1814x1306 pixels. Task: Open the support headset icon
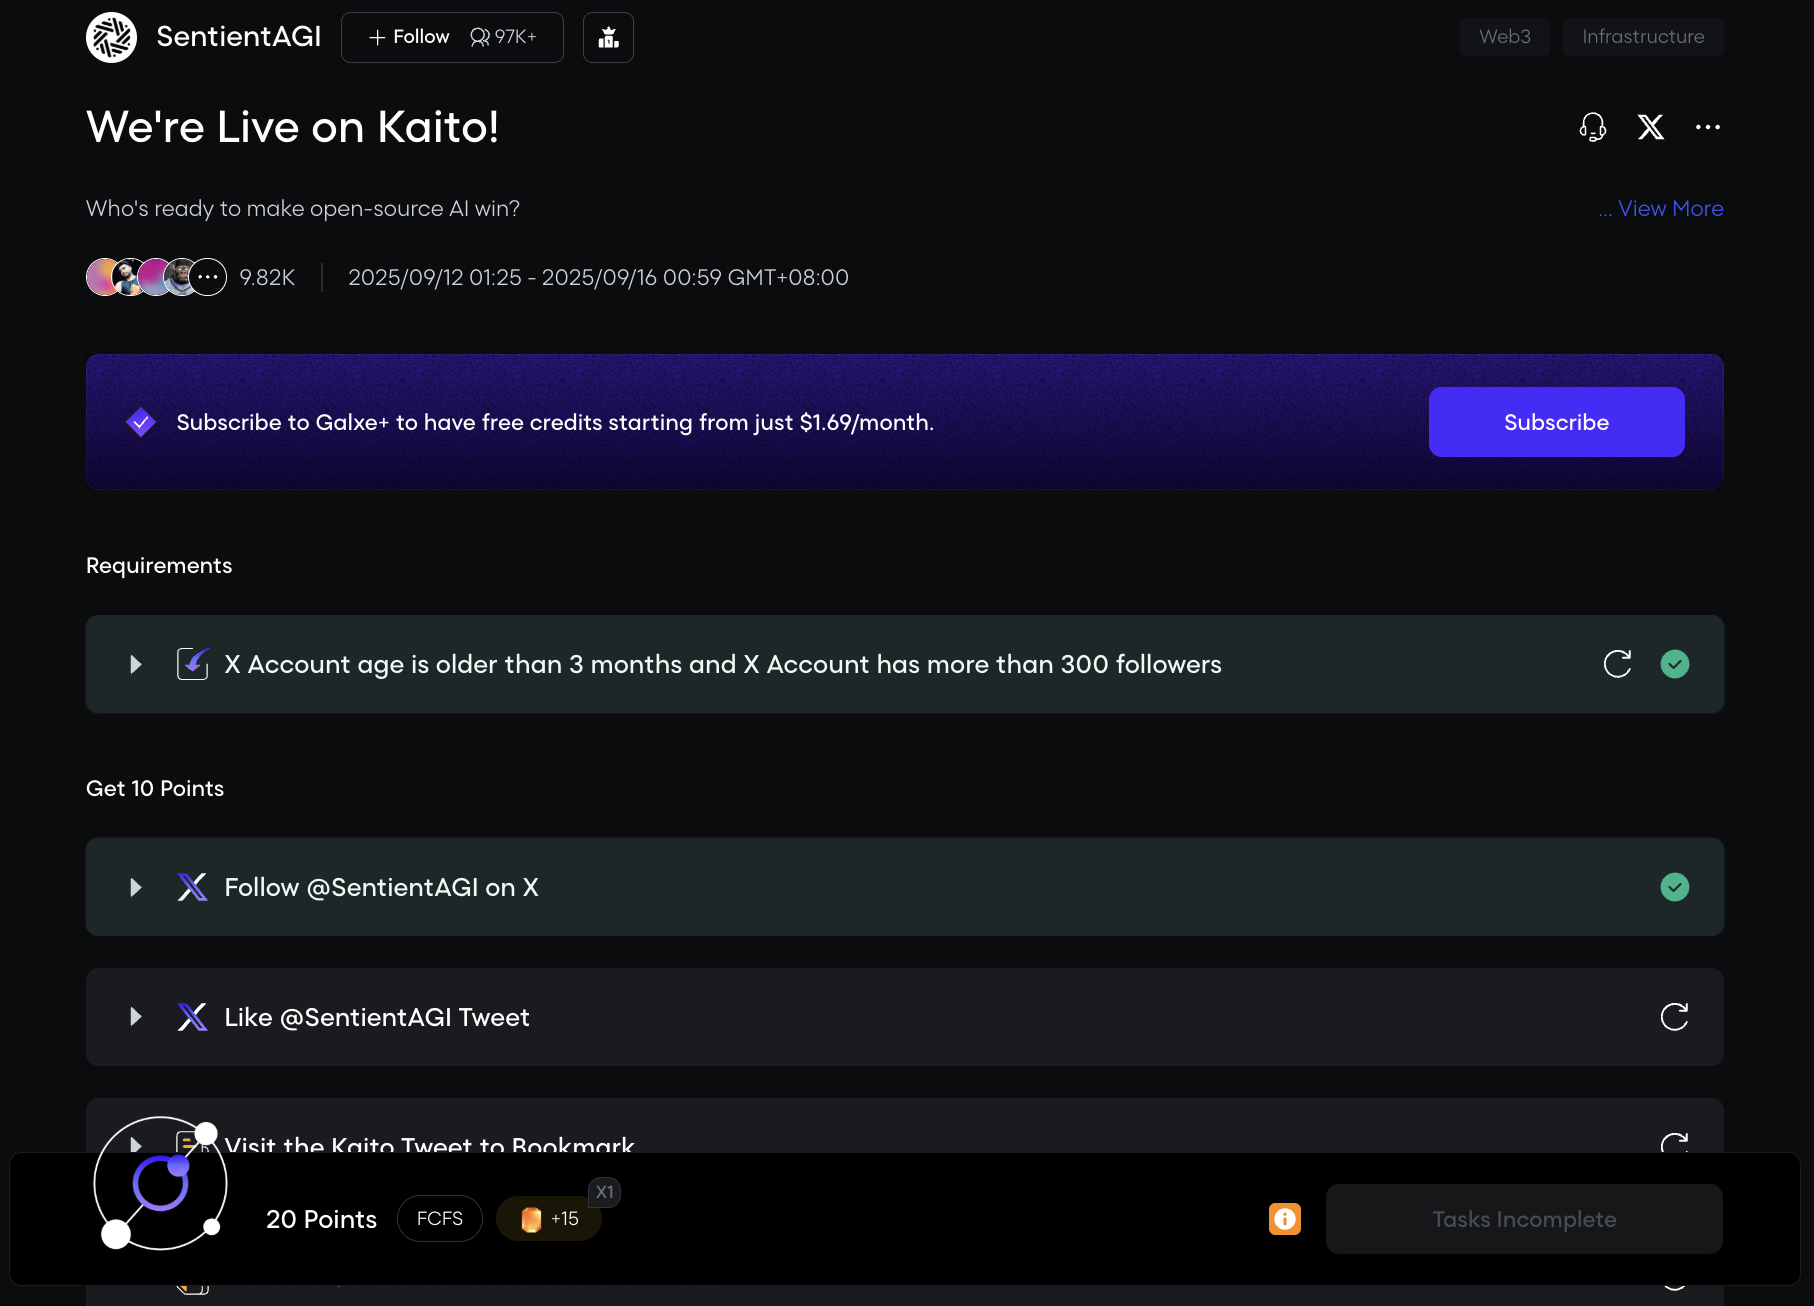coord(1593,127)
